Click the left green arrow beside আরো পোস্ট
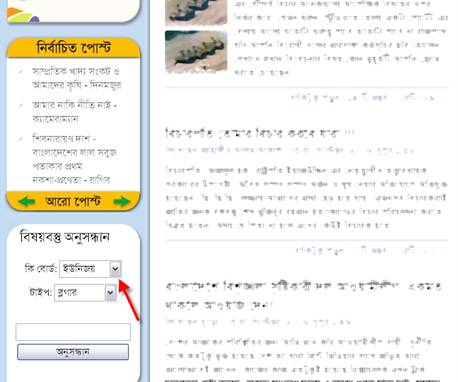This screenshot has height=382, width=458. (27, 201)
